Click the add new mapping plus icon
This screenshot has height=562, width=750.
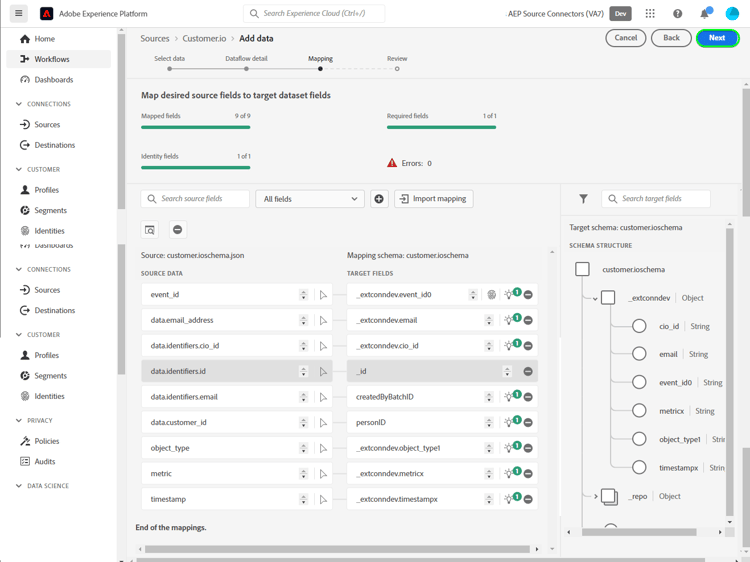379,199
